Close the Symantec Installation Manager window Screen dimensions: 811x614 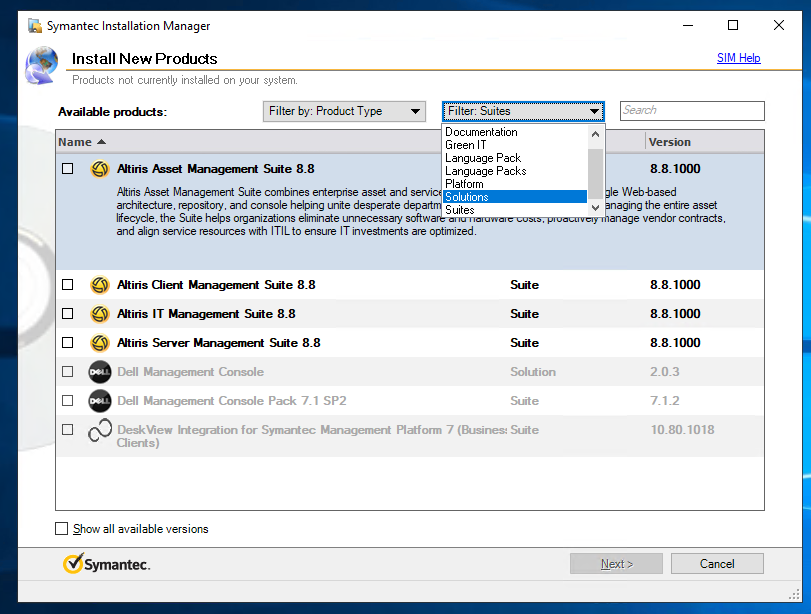coord(778,25)
